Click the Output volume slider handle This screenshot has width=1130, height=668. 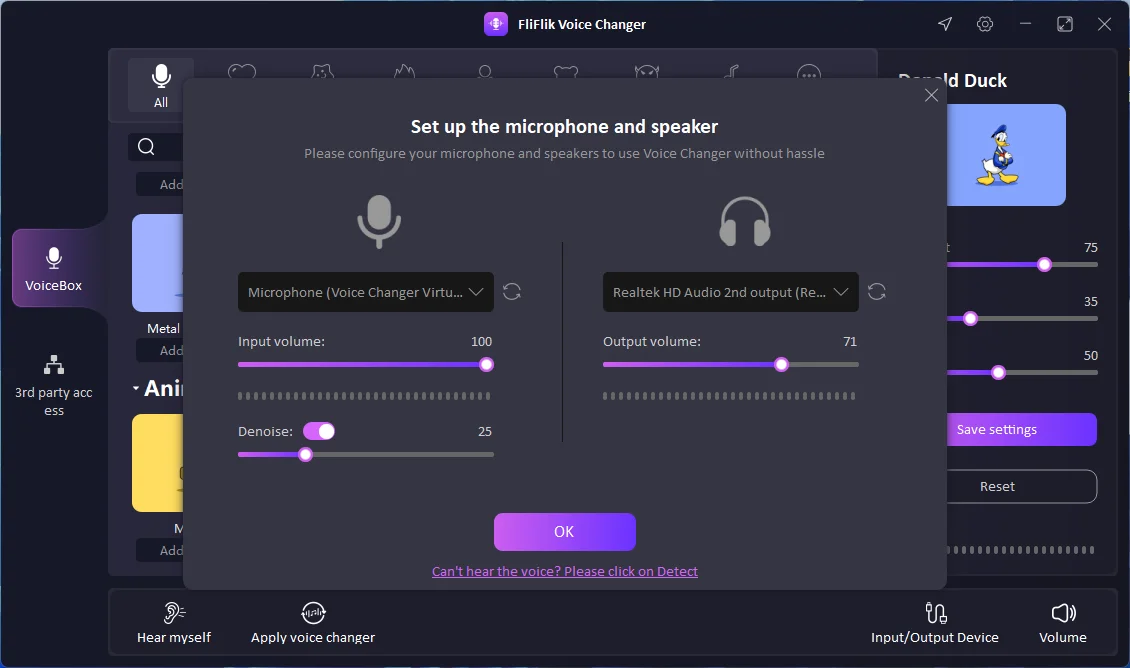[781, 364]
